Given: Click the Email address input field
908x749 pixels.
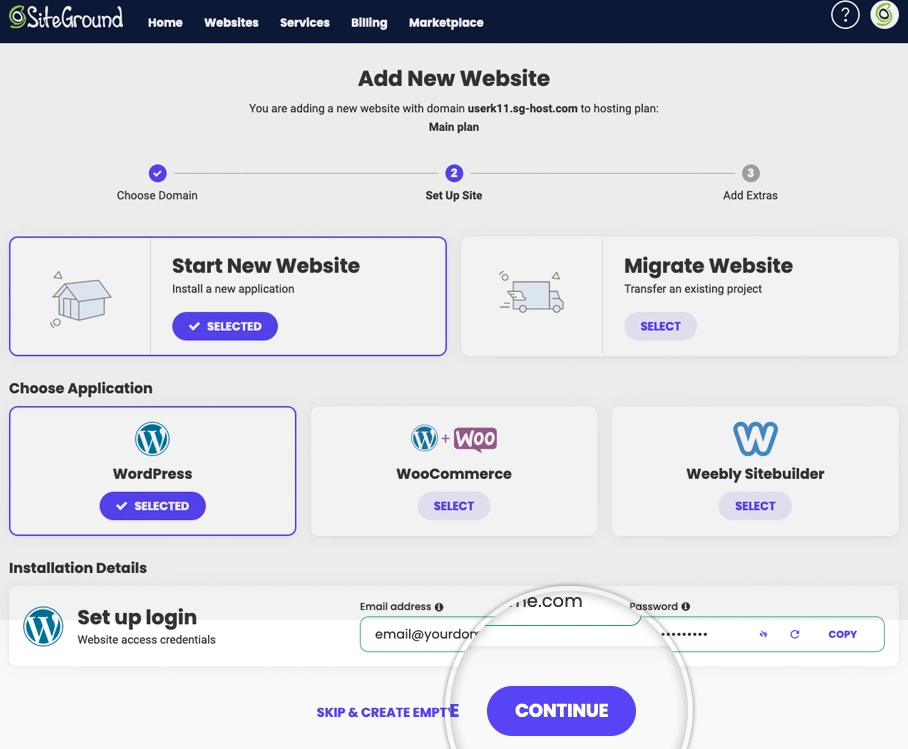Looking at the screenshot, I should (x=420, y=634).
